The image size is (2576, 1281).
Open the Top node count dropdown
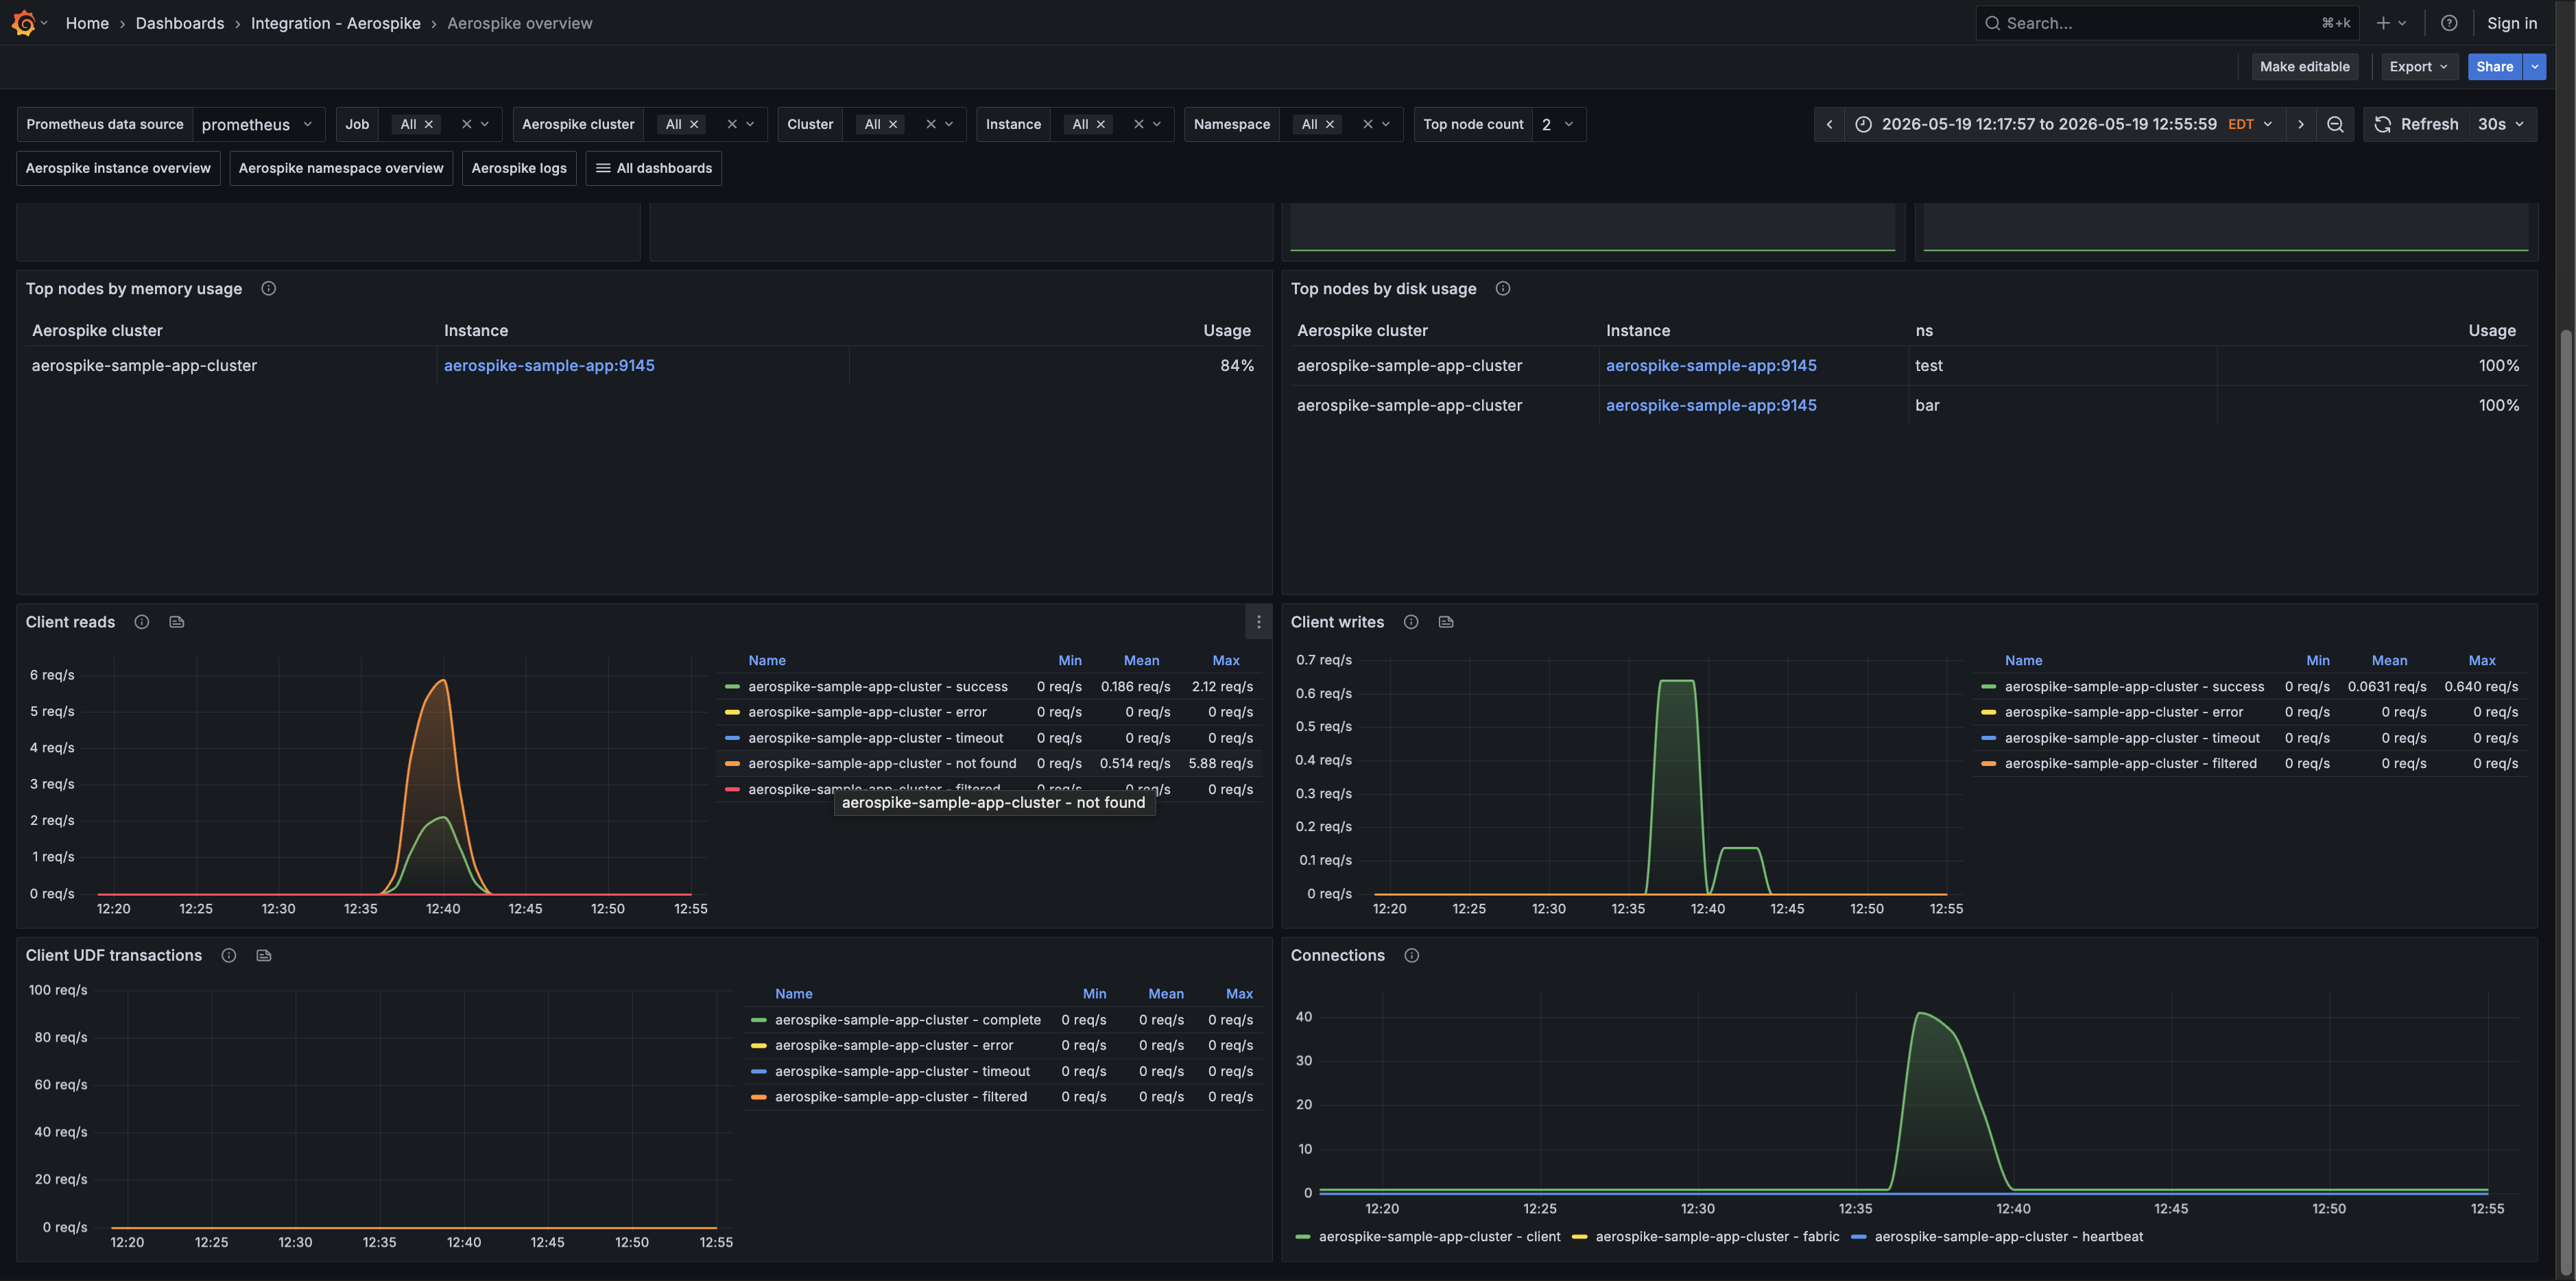pos(1558,124)
